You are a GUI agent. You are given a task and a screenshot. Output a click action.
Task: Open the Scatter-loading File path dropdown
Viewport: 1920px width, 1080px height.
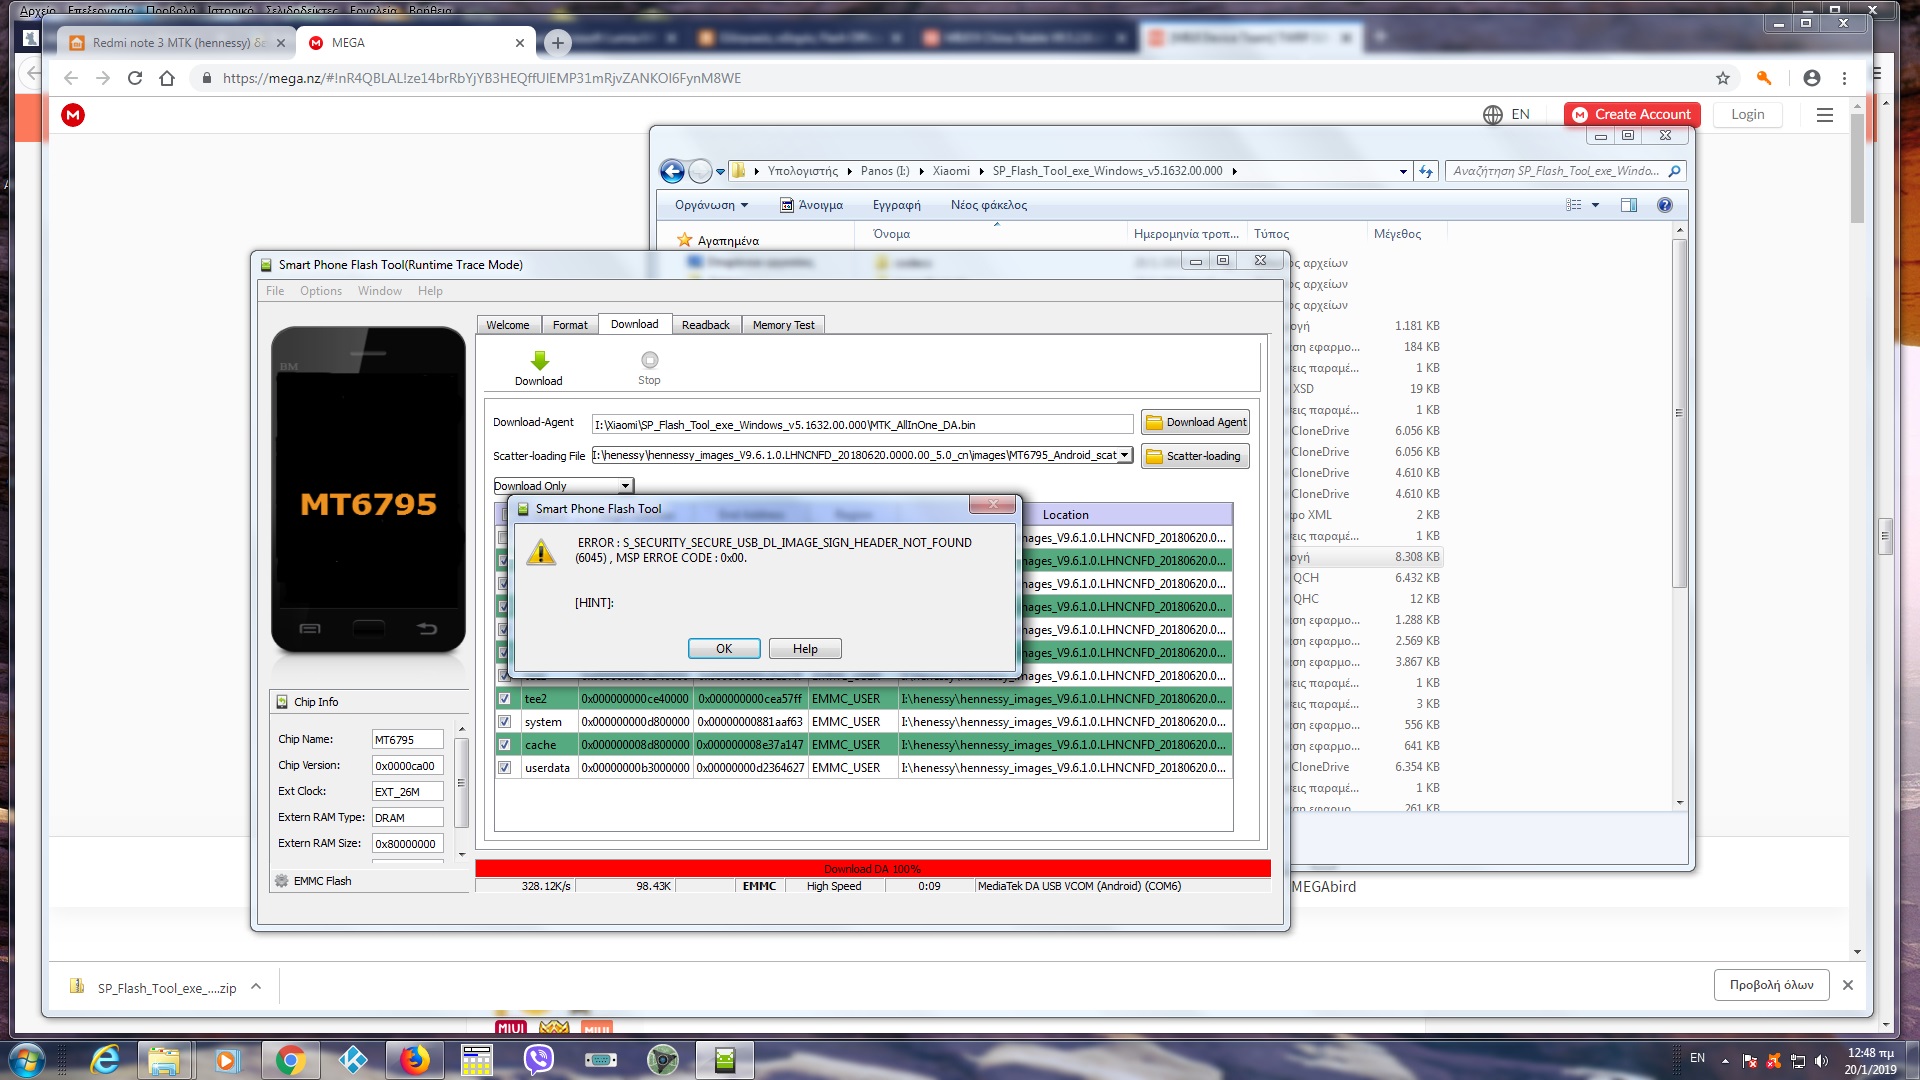tap(1124, 455)
